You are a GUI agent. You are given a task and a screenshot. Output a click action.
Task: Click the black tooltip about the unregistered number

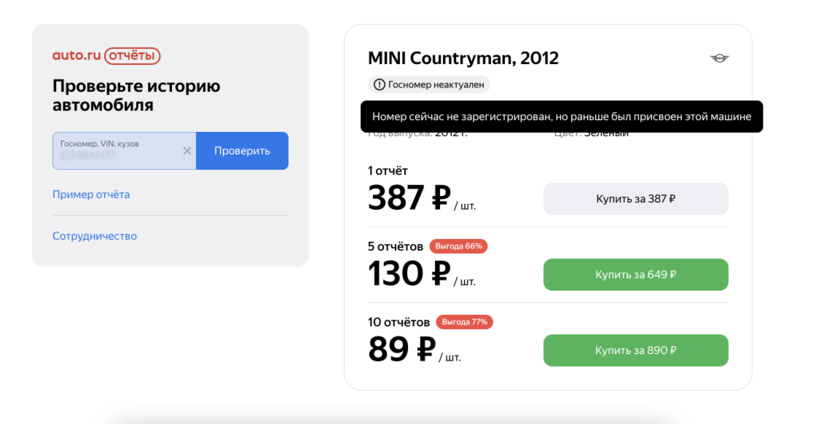point(561,117)
